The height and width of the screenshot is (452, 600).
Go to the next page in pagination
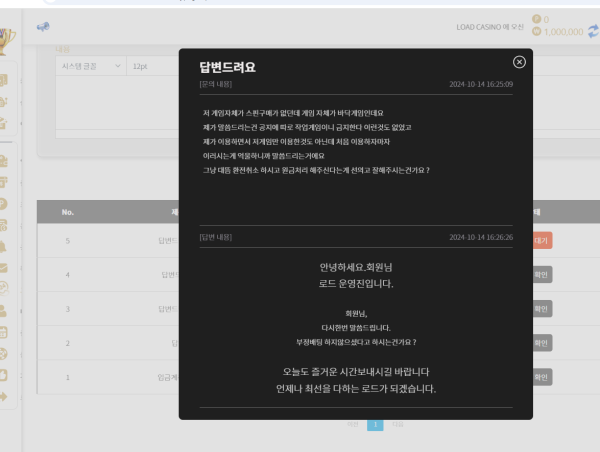tap(398, 424)
